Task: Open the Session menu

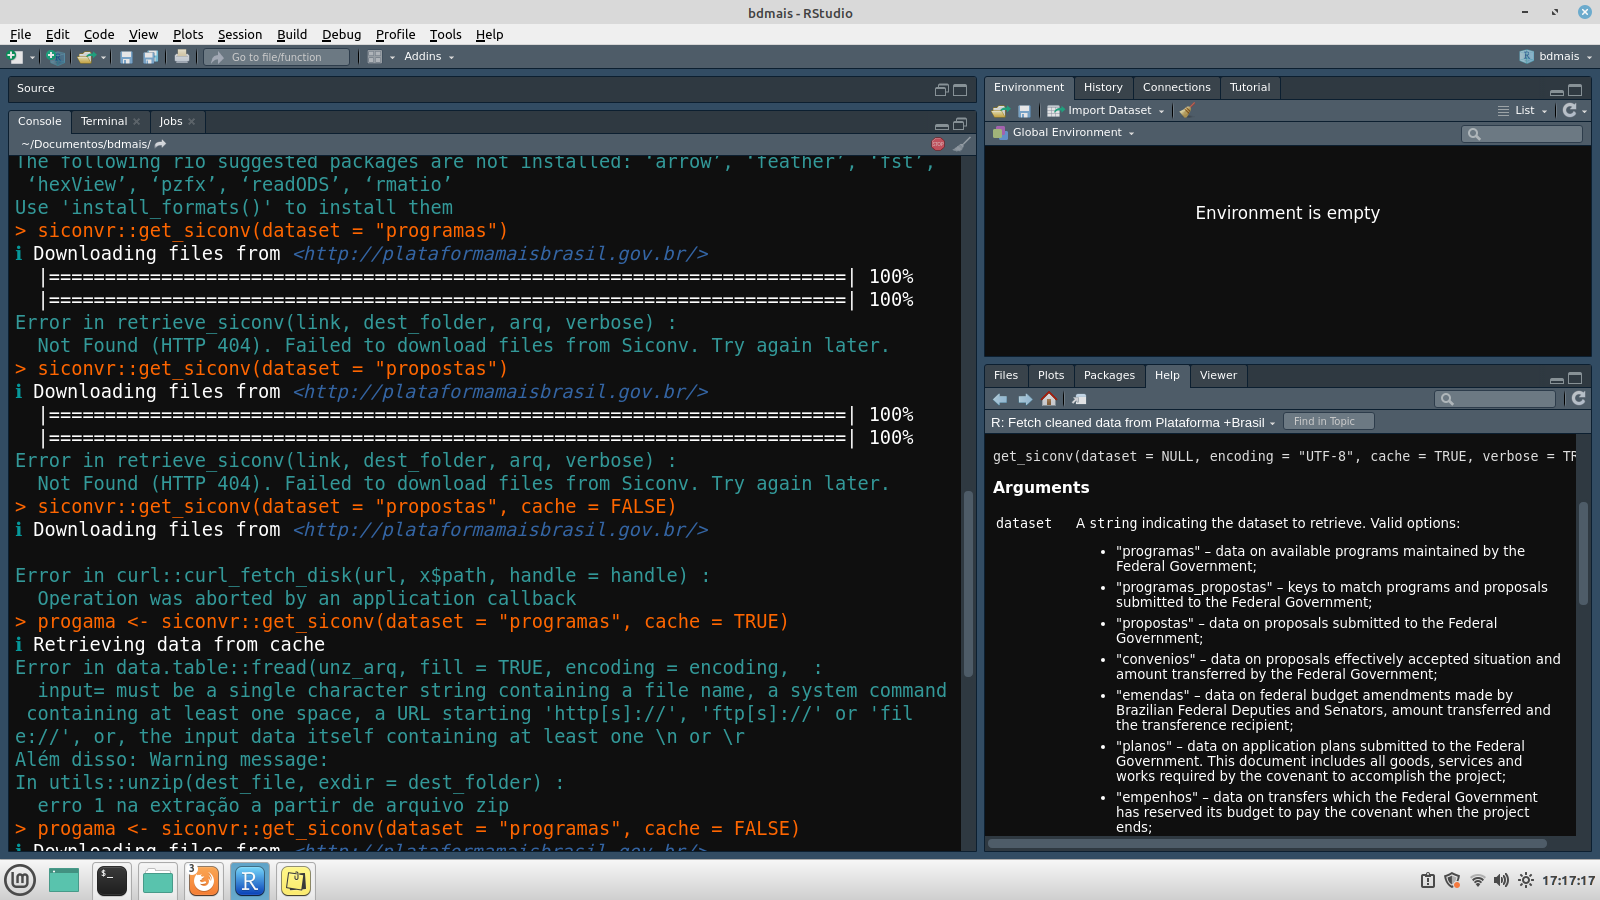Action: pos(240,34)
